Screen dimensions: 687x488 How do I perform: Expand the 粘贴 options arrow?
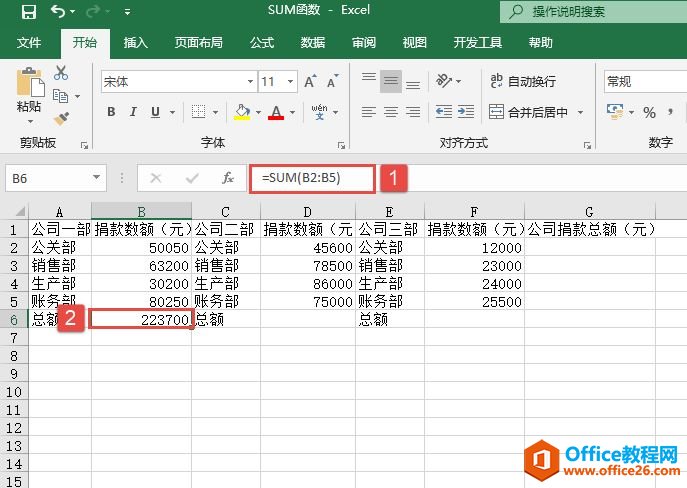coord(30,121)
